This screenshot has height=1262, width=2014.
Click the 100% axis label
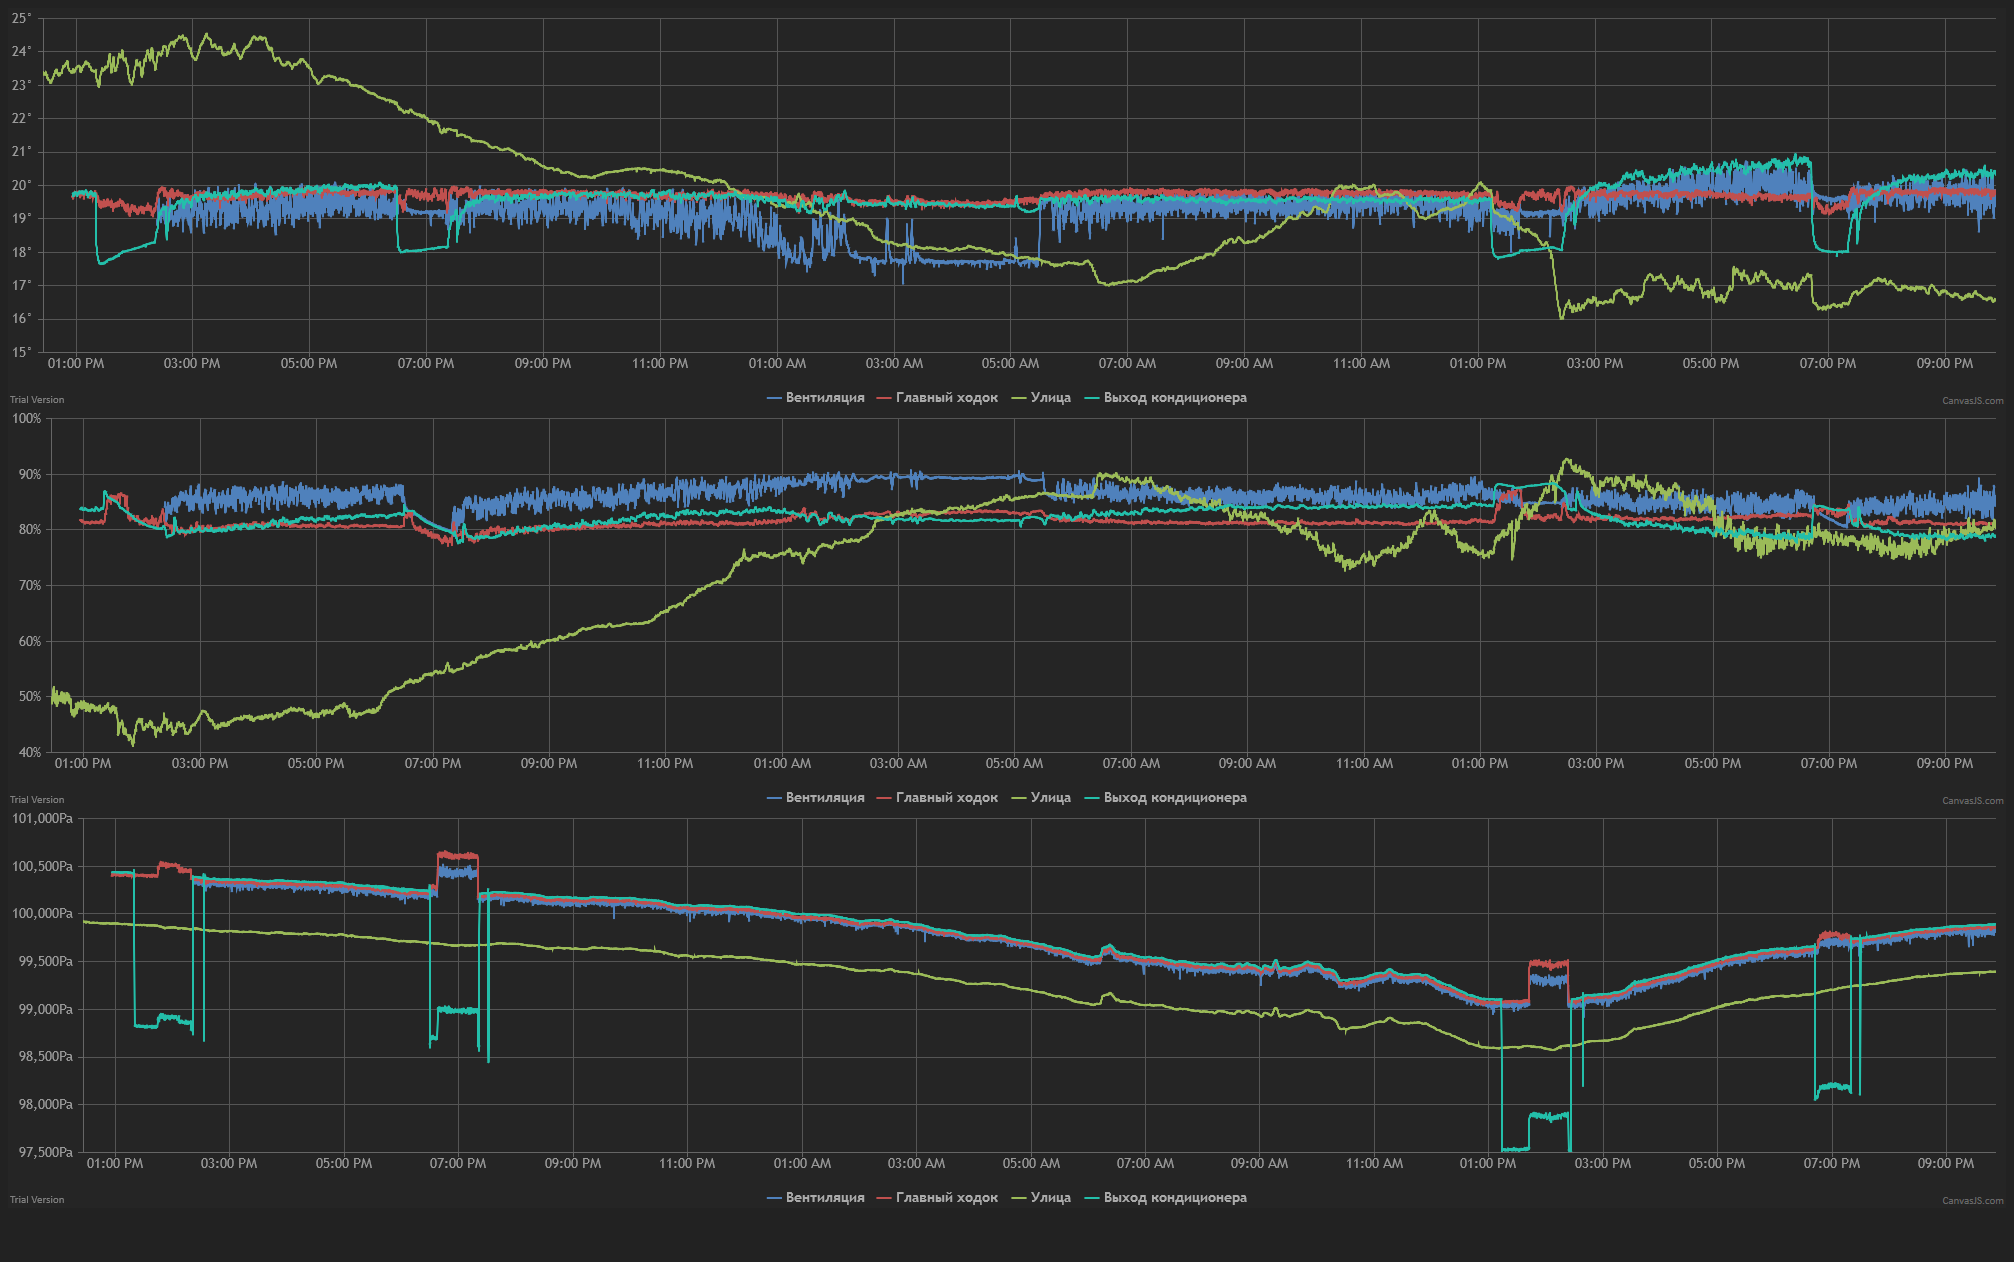(26, 418)
